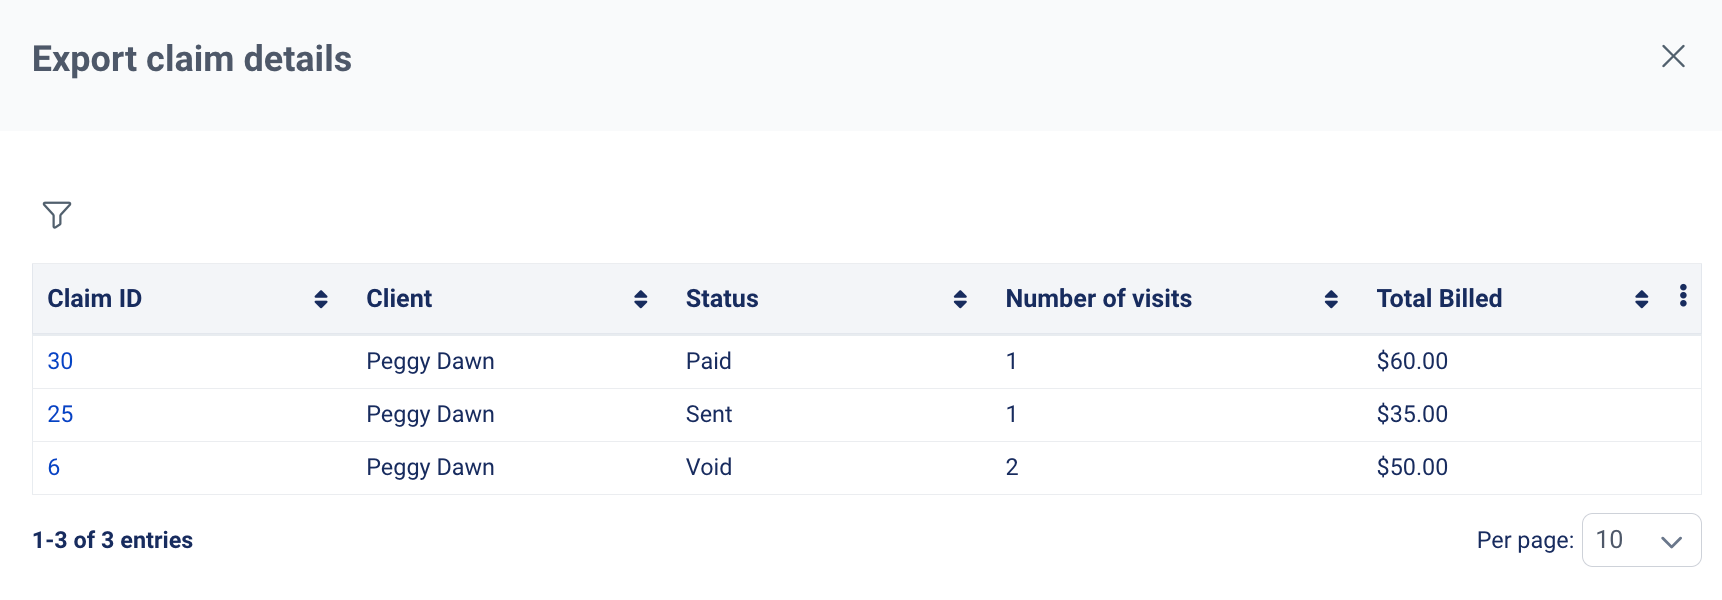Viewport: 1722px width, 600px height.
Task: Sort by Total Billed arrows
Action: 1641,299
